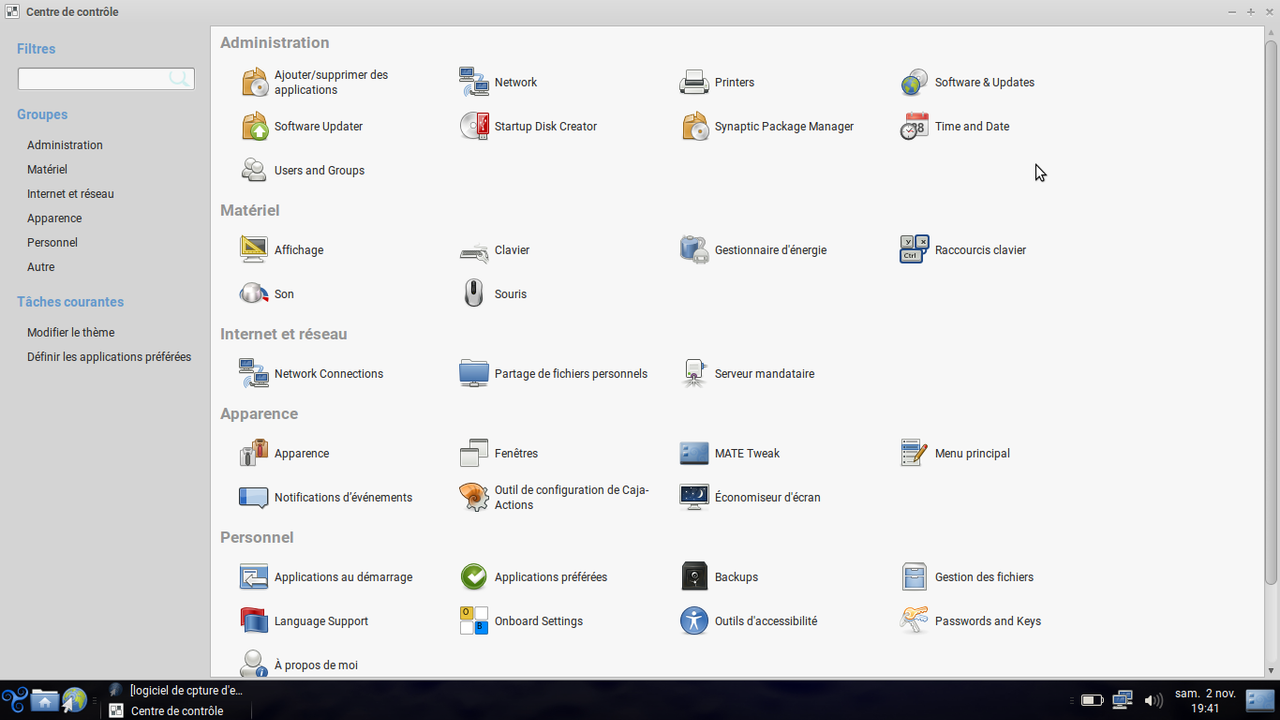1280x720 pixels.
Task: Jump to Matériel group in sidebar
Action: click(47, 170)
